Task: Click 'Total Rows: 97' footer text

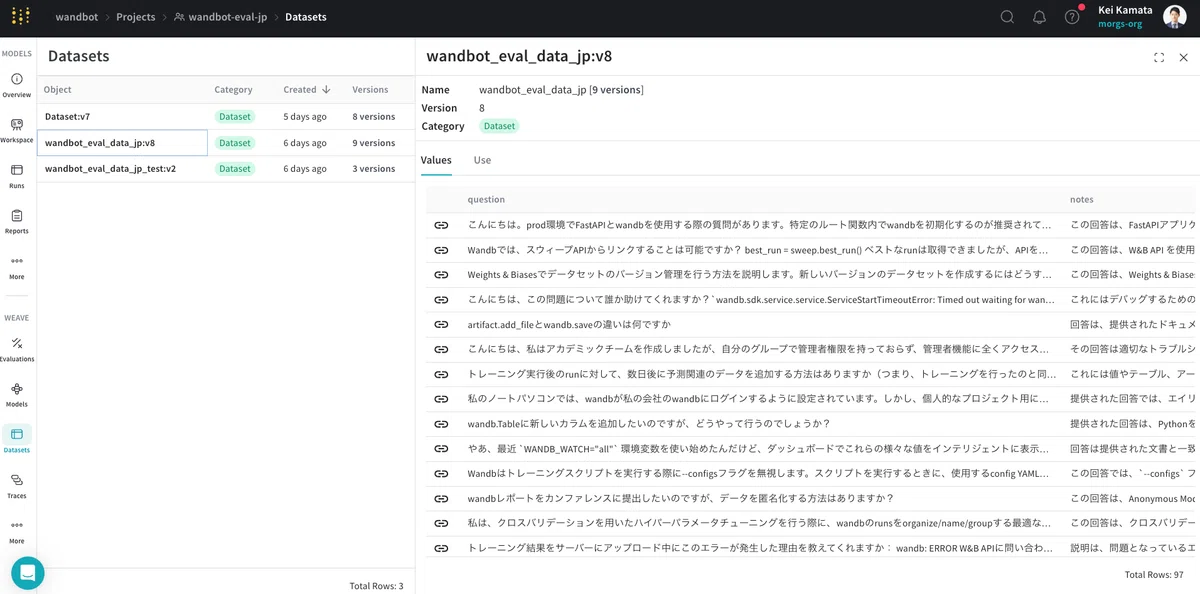Action: pyautogui.click(x=1154, y=575)
